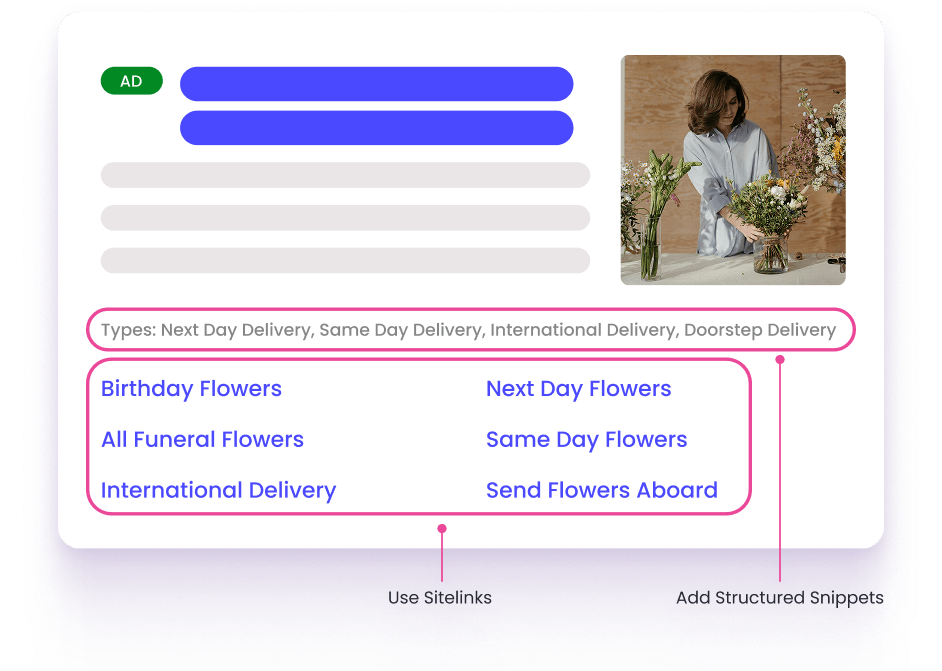Viewport: 942px width, 671px height.
Task: Open the All Funeral Flowers sitelink
Action: (x=202, y=440)
